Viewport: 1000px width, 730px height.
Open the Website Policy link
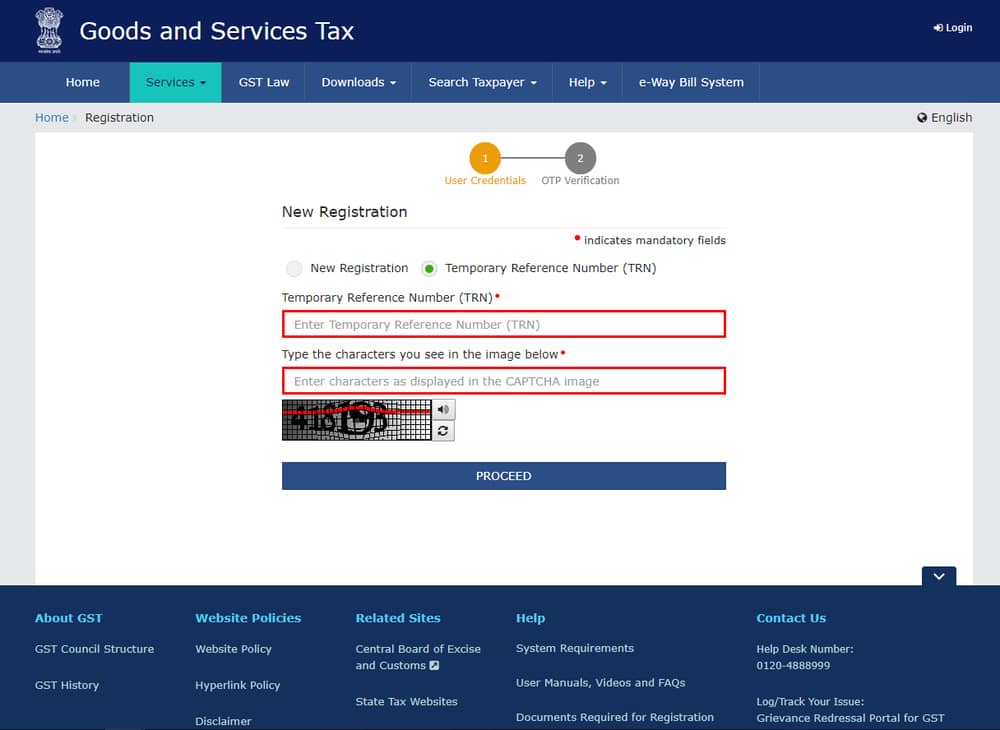click(233, 649)
